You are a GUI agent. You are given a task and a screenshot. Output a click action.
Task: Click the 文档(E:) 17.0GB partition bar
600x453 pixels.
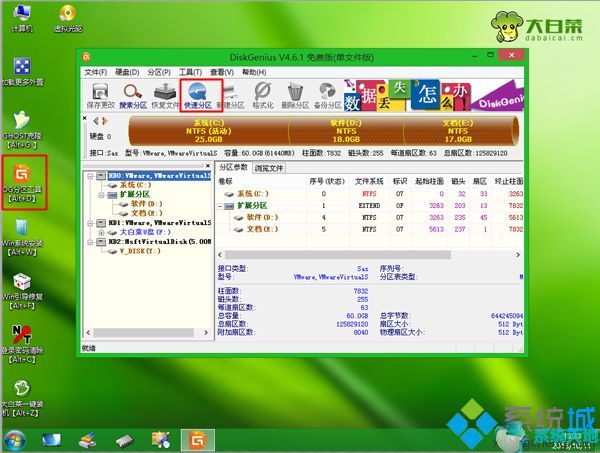[458, 131]
